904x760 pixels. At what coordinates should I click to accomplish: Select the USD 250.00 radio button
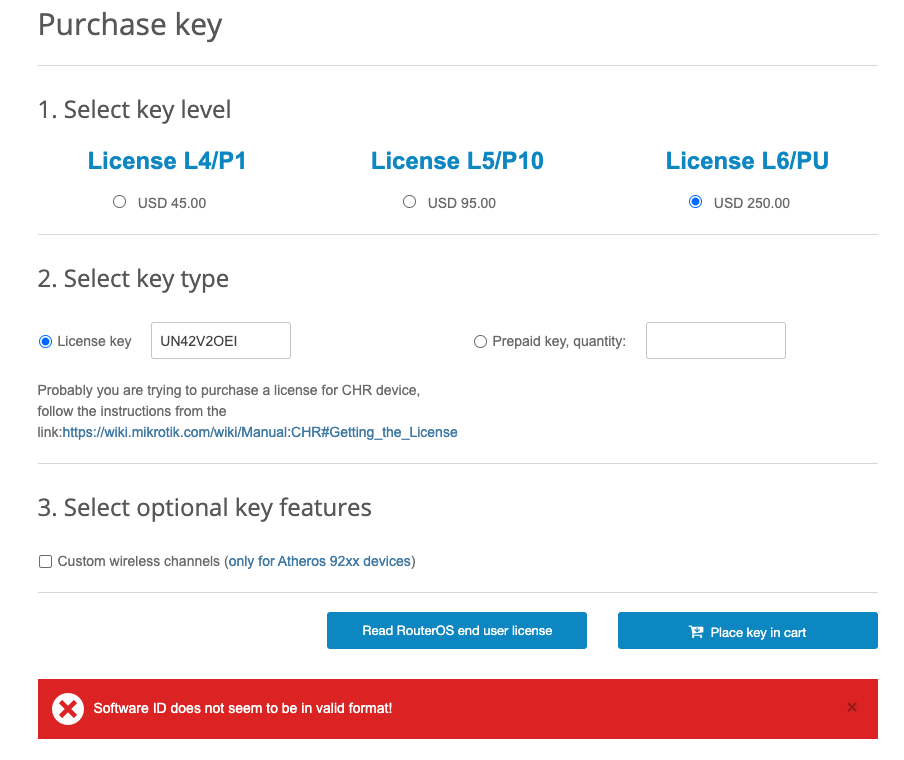coord(696,202)
